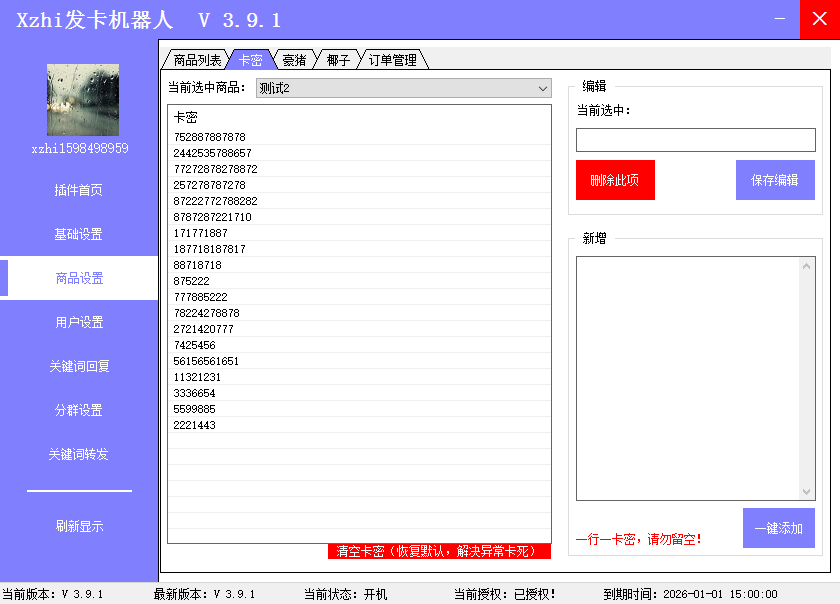Image resolution: width=840 pixels, height=604 pixels.
Task: Click the 保存编辑 button
Action: click(775, 180)
